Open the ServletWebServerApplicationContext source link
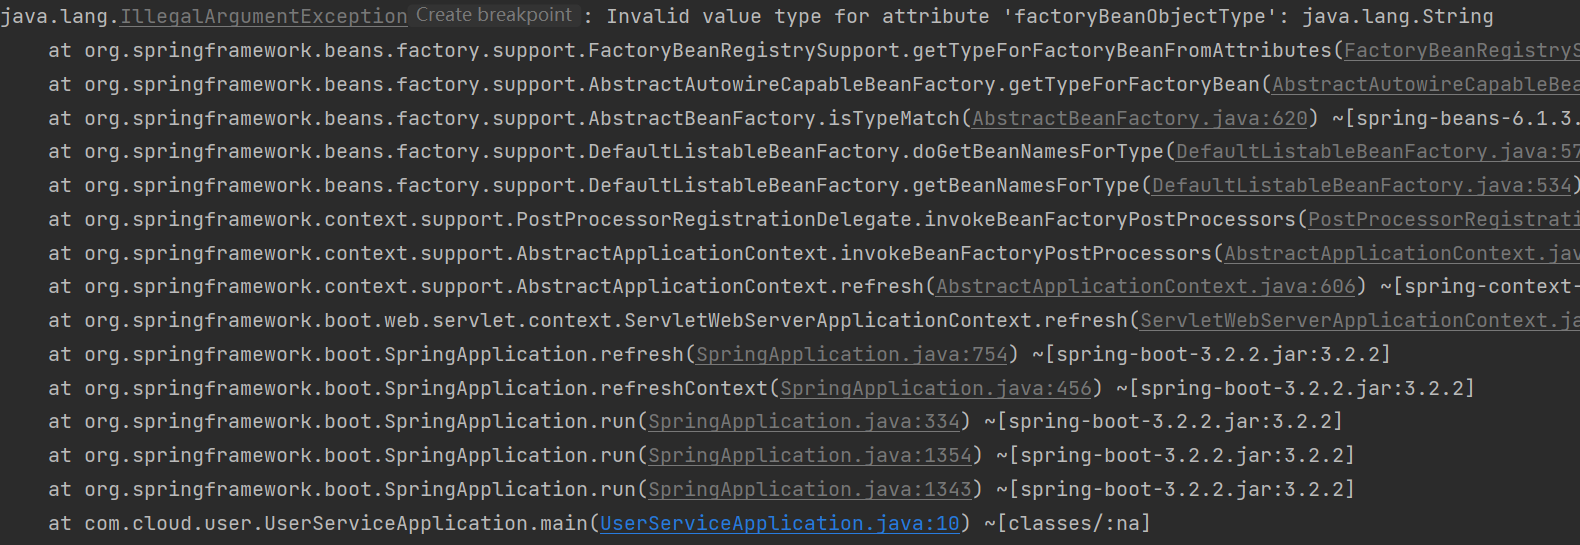Viewport: 1580px width, 545px height. click(1360, 321)
